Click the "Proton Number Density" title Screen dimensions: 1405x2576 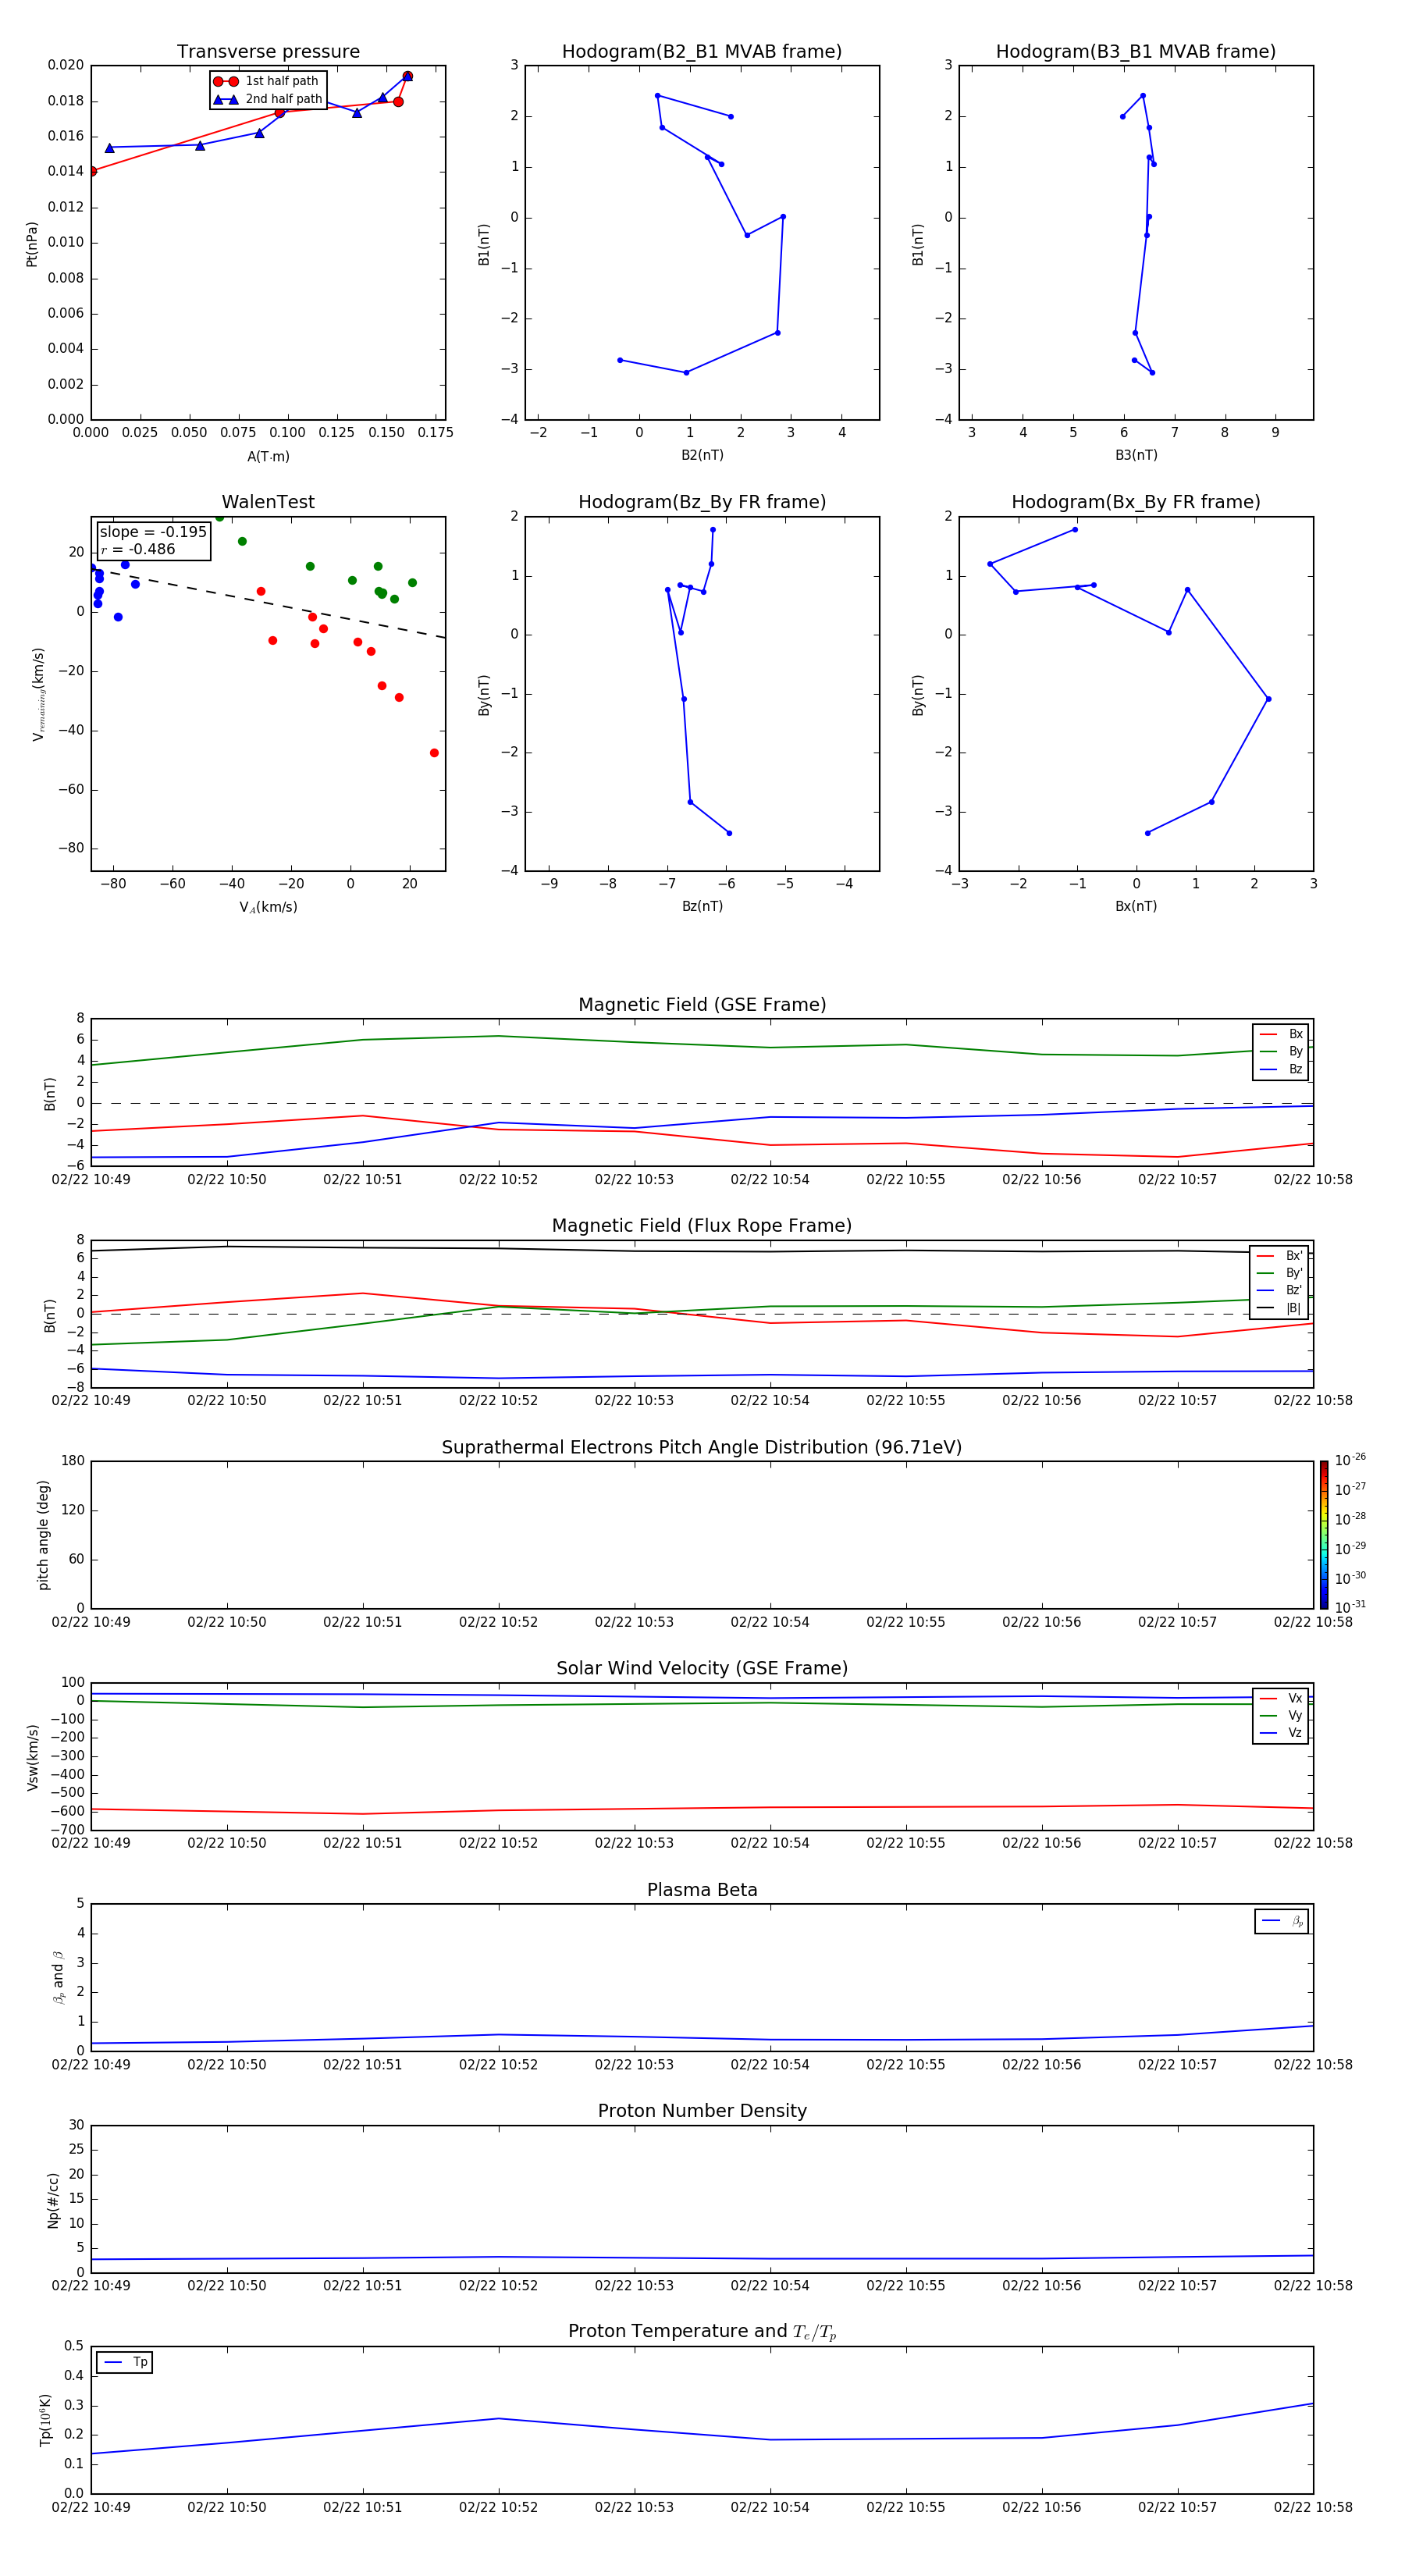[x=702, y=2111]
